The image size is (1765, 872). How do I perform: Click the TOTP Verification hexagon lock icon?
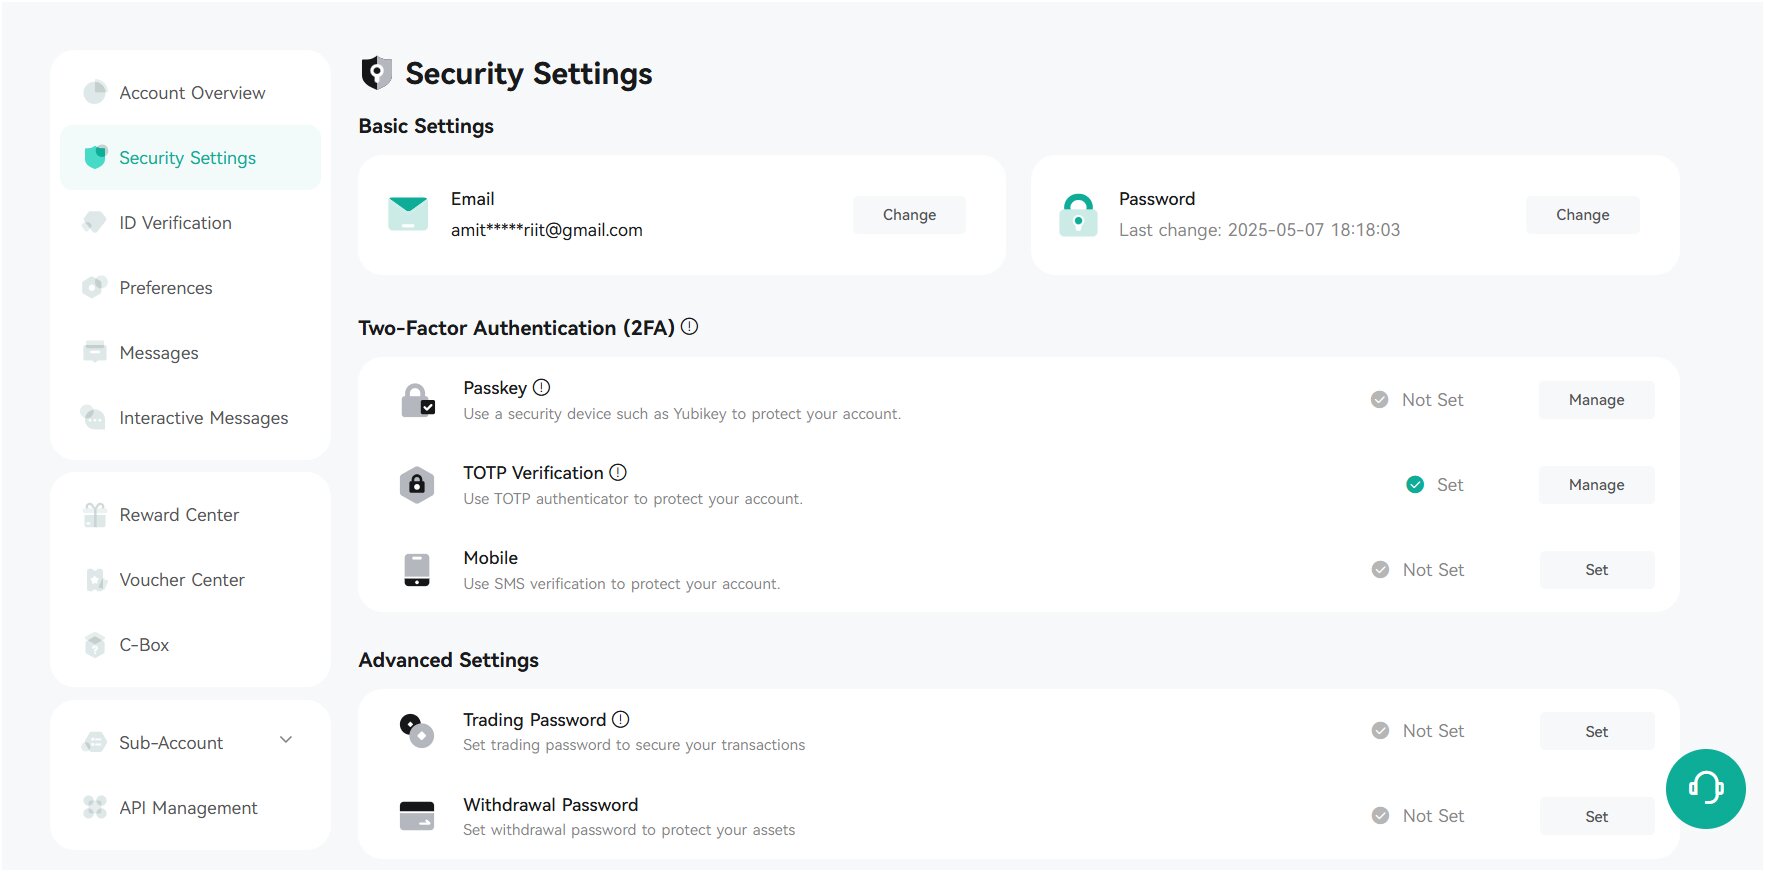pos(417,485)
